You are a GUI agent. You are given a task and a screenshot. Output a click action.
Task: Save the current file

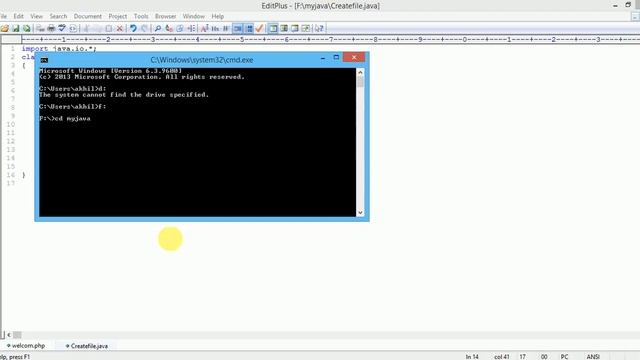(16, 28)
